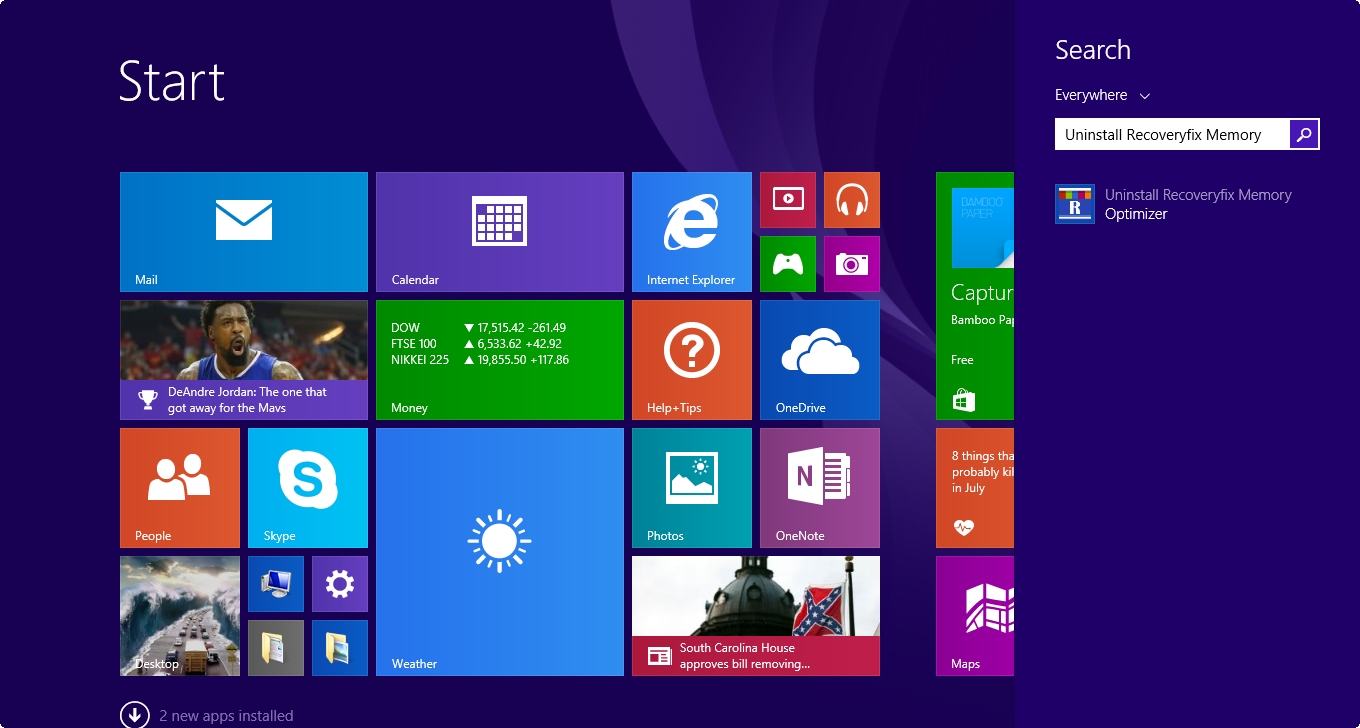Open DeAndre Jordan sports news tile
Screen dimensions: 1360x728
244,360
